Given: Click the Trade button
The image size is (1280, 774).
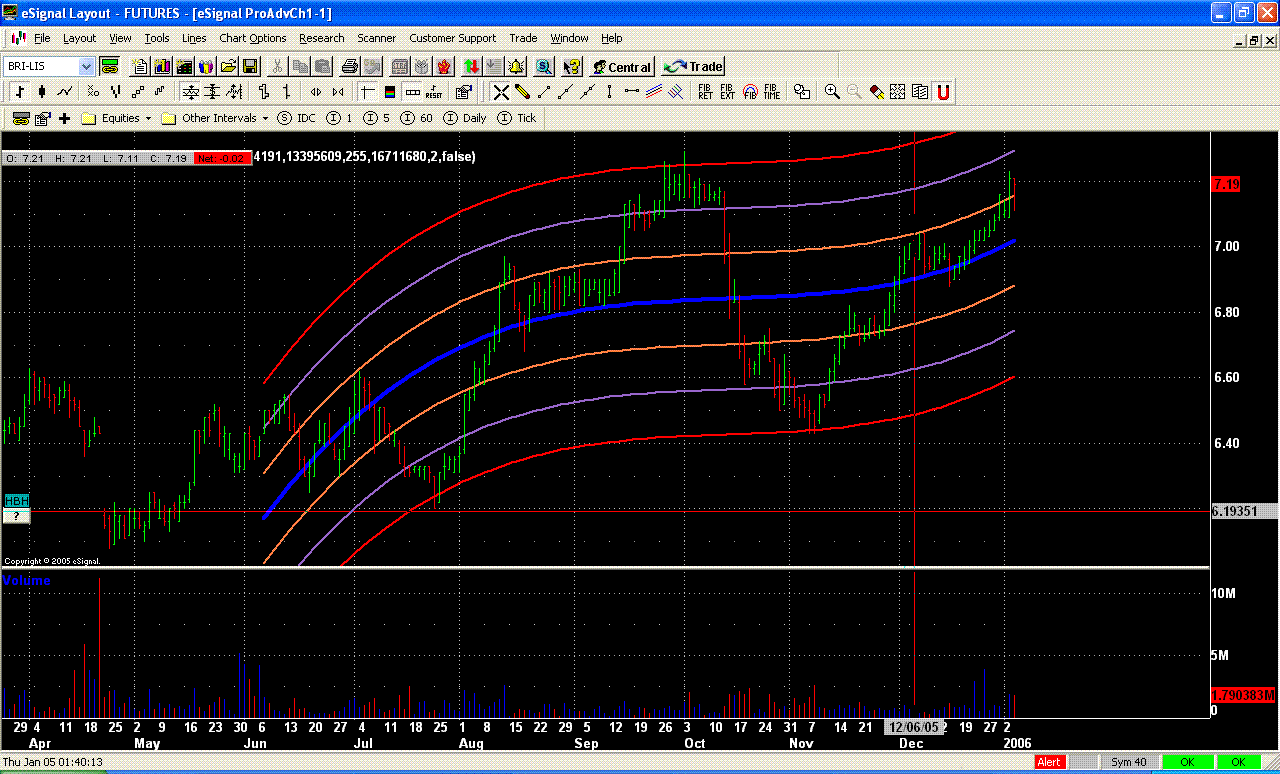Looking at the screenshot, I should (x=694, y=67).
